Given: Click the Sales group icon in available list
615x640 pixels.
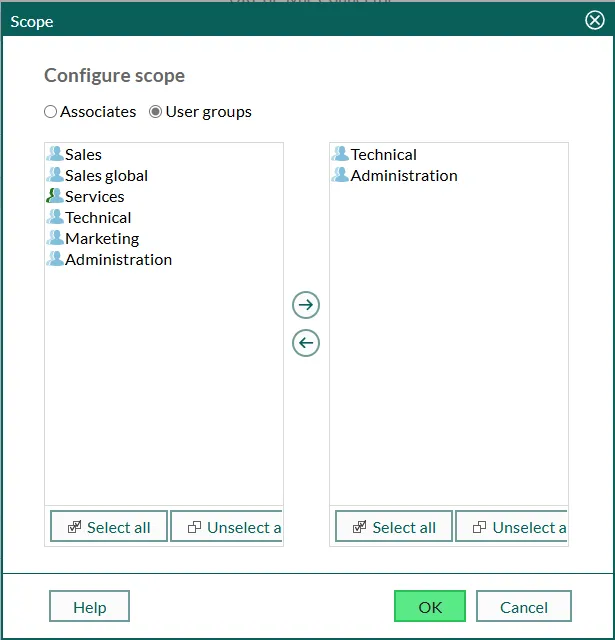Looking at the screenshot, I should [55, 154].
